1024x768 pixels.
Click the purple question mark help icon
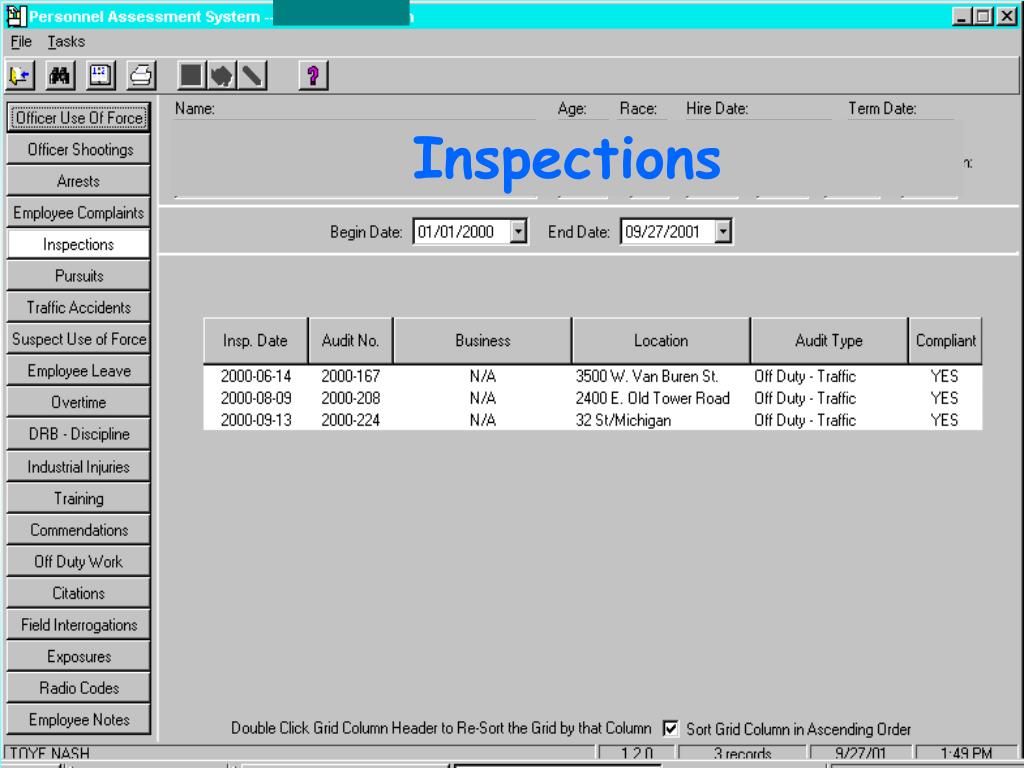pos(313,76)
